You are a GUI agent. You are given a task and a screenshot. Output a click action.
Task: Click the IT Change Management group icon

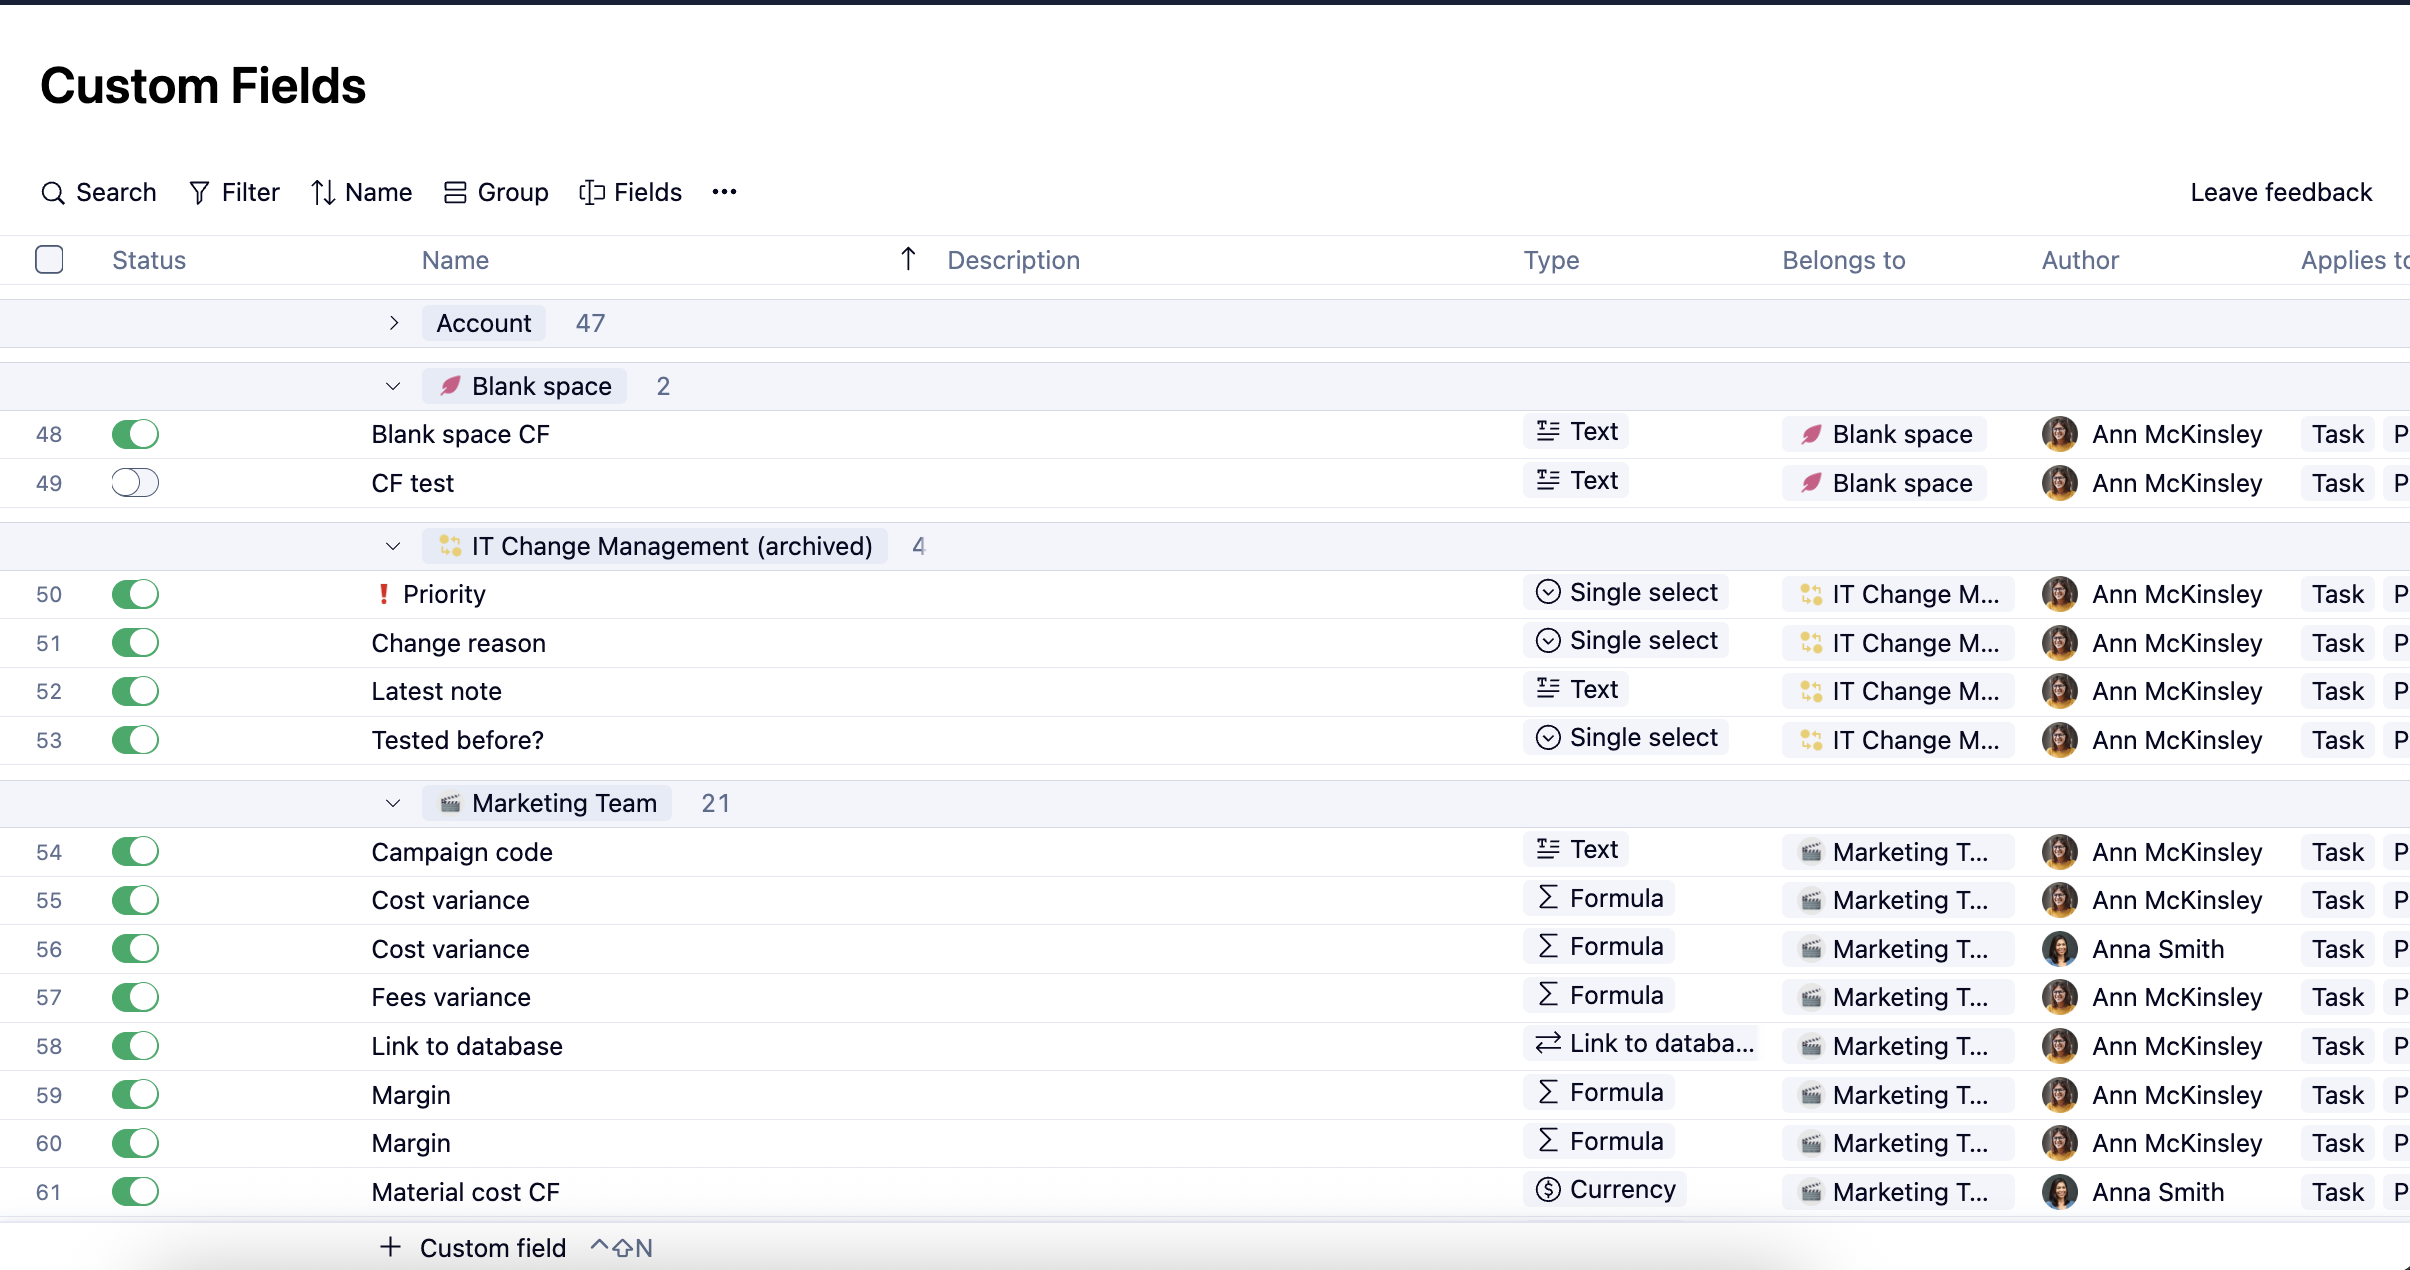tap(451, 546)
